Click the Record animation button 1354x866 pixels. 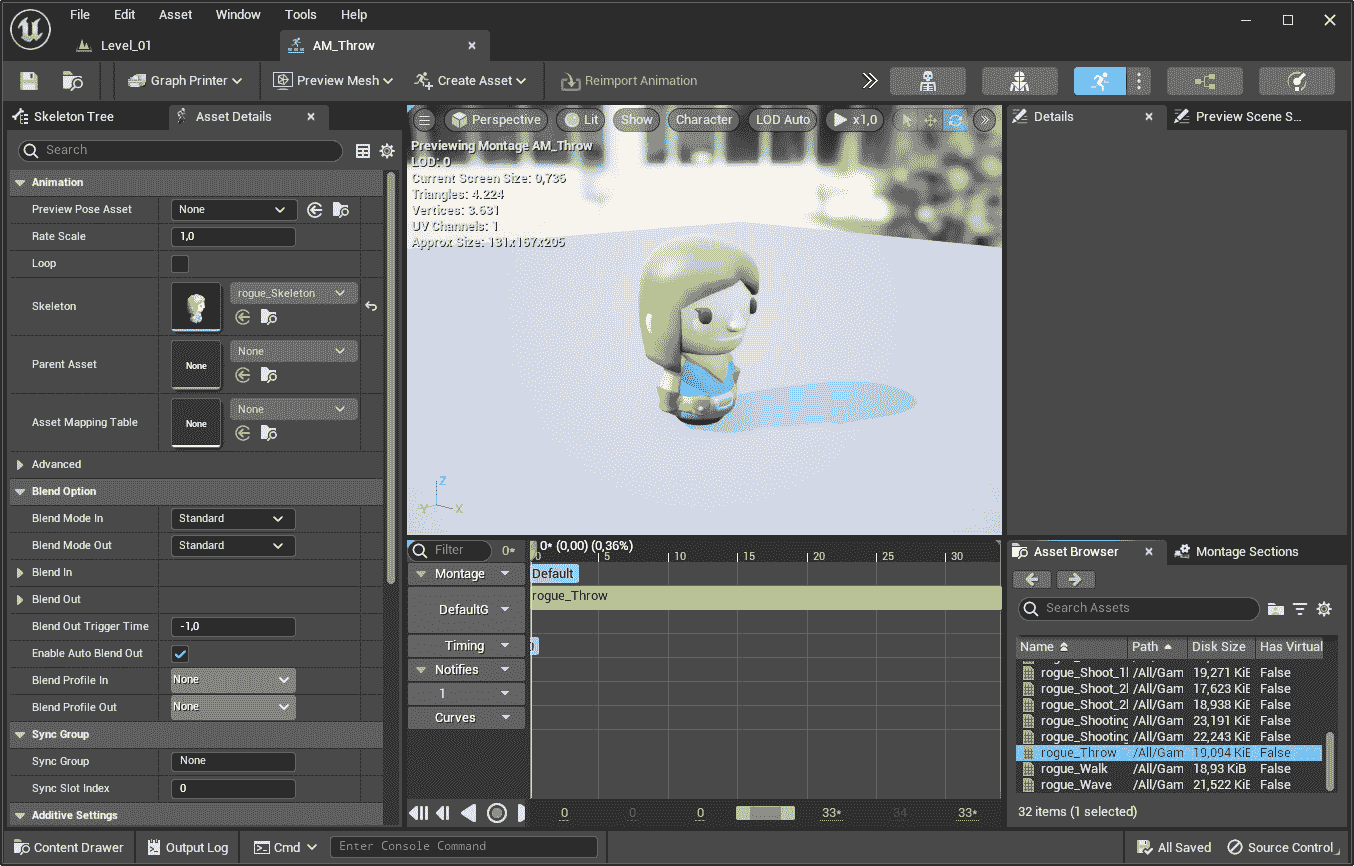[497, 813]
